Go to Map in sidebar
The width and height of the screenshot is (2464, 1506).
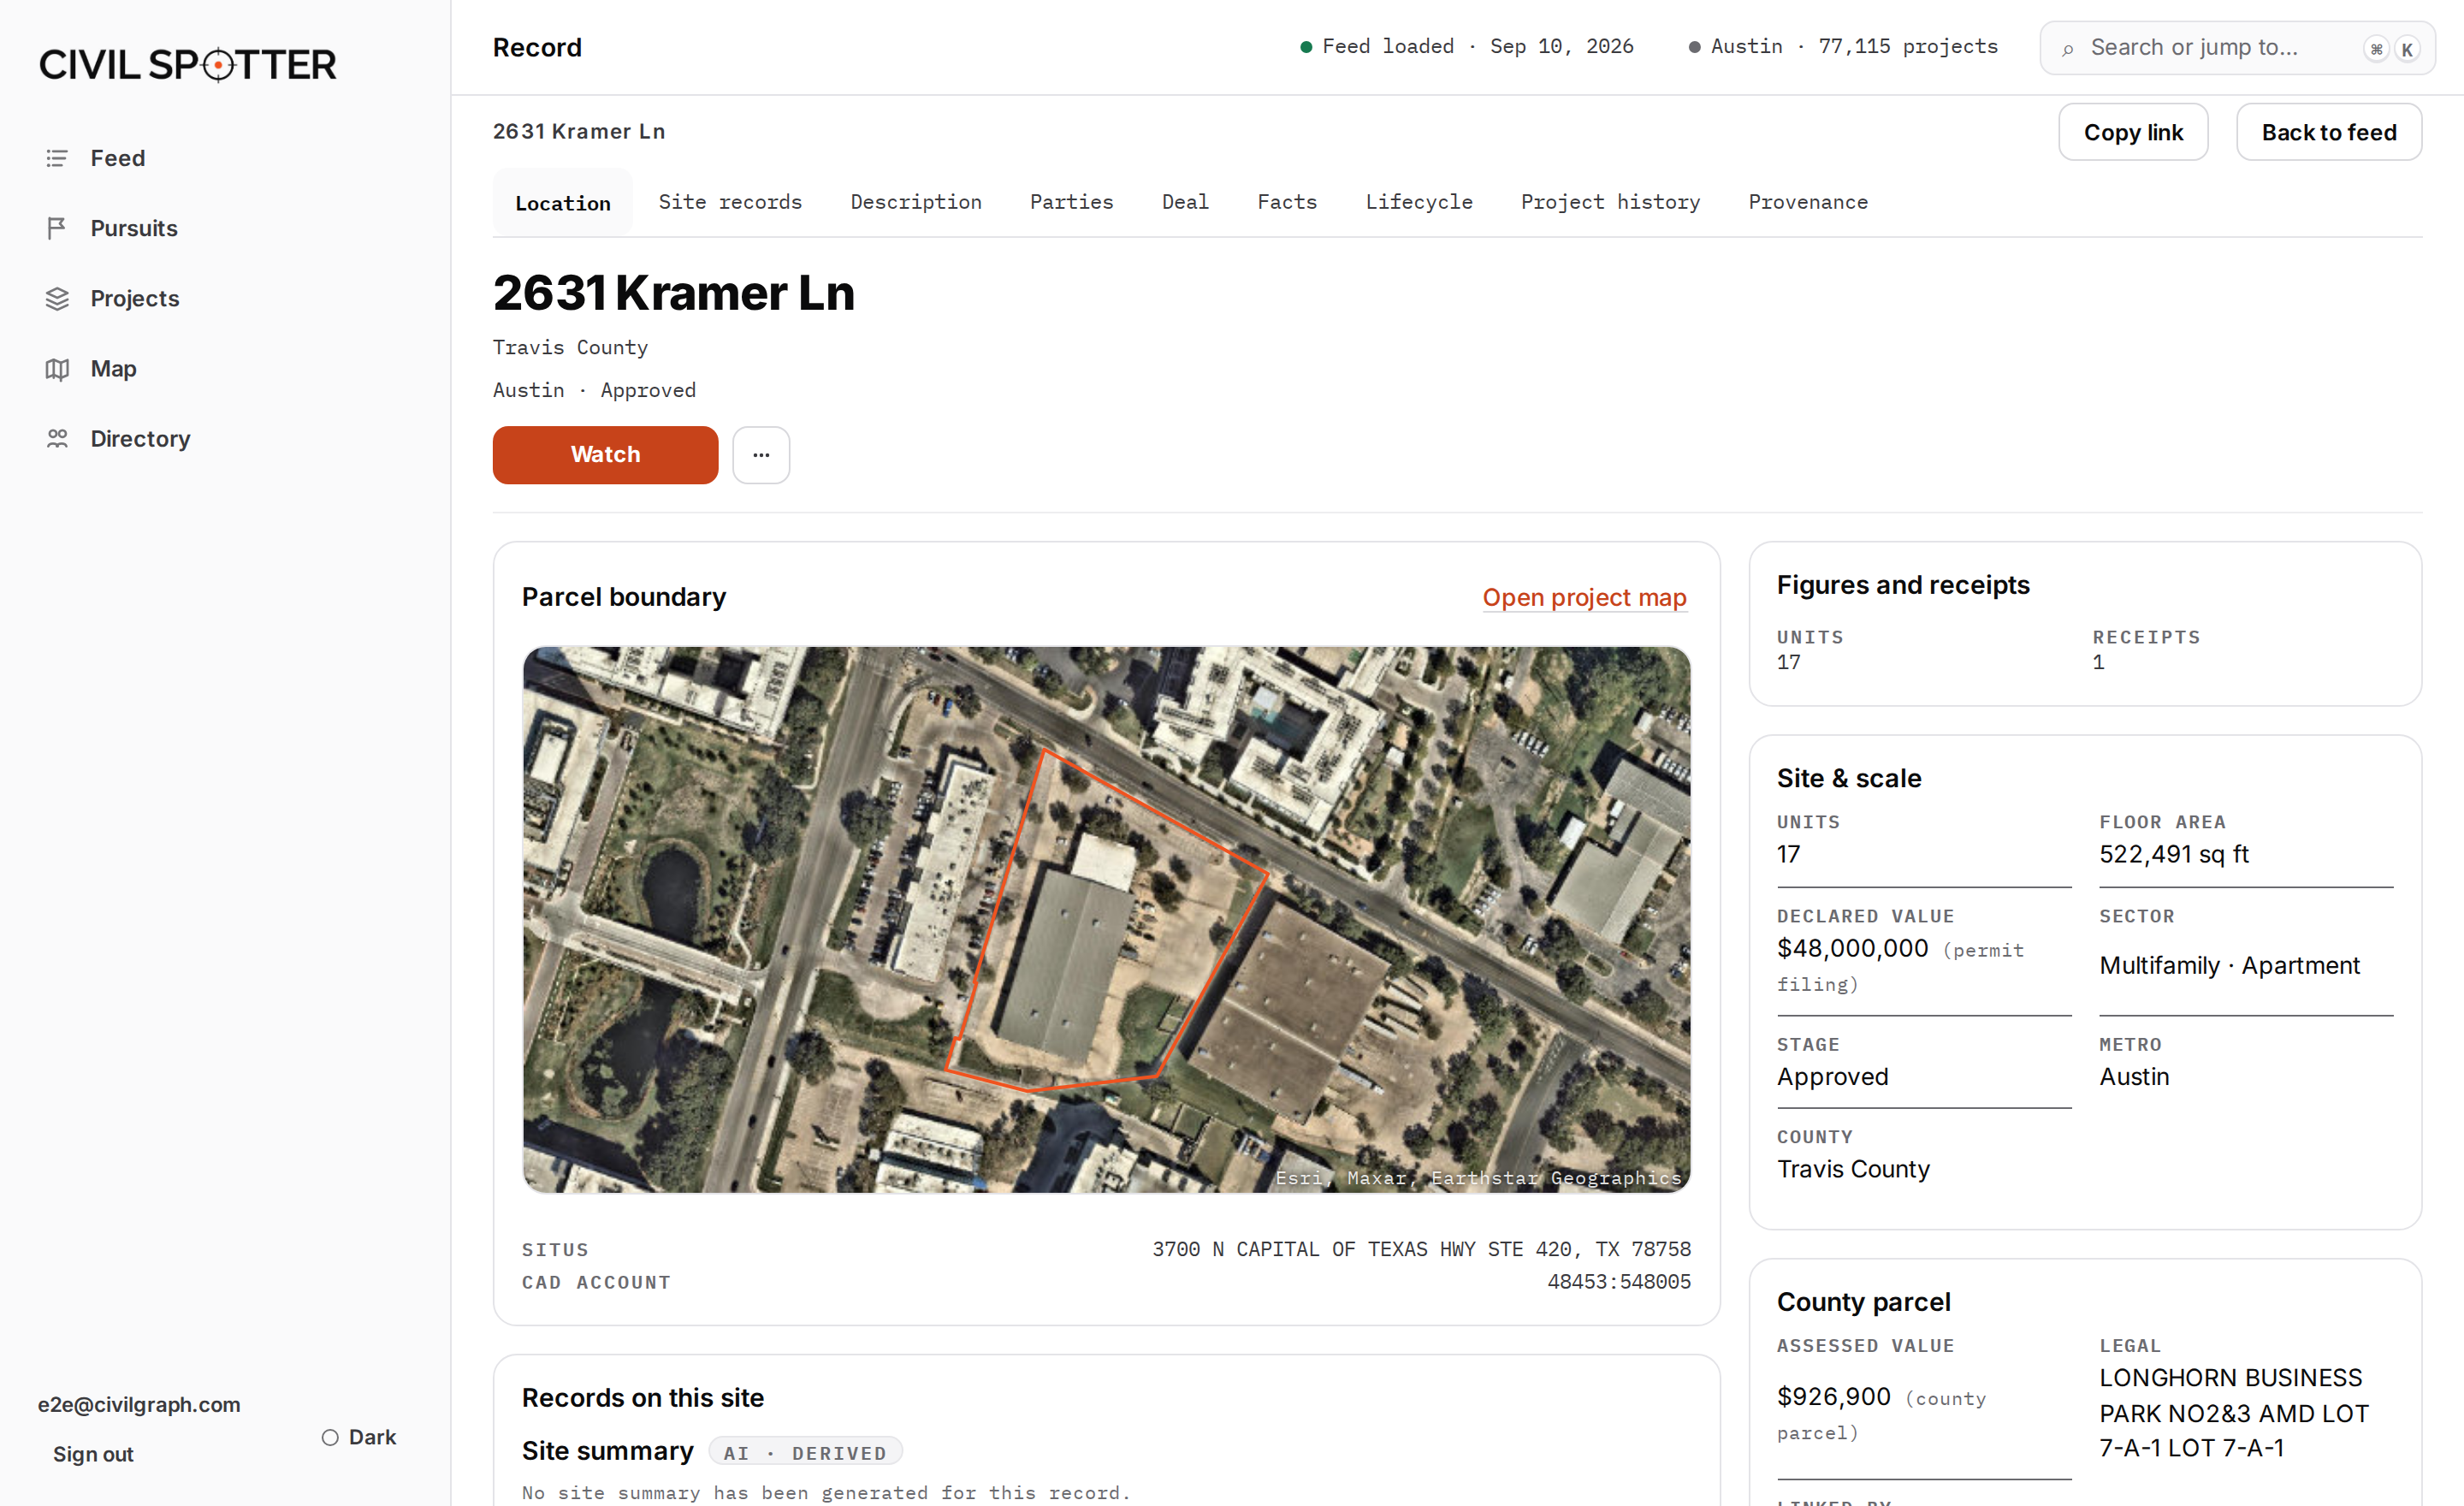(113, 368)
